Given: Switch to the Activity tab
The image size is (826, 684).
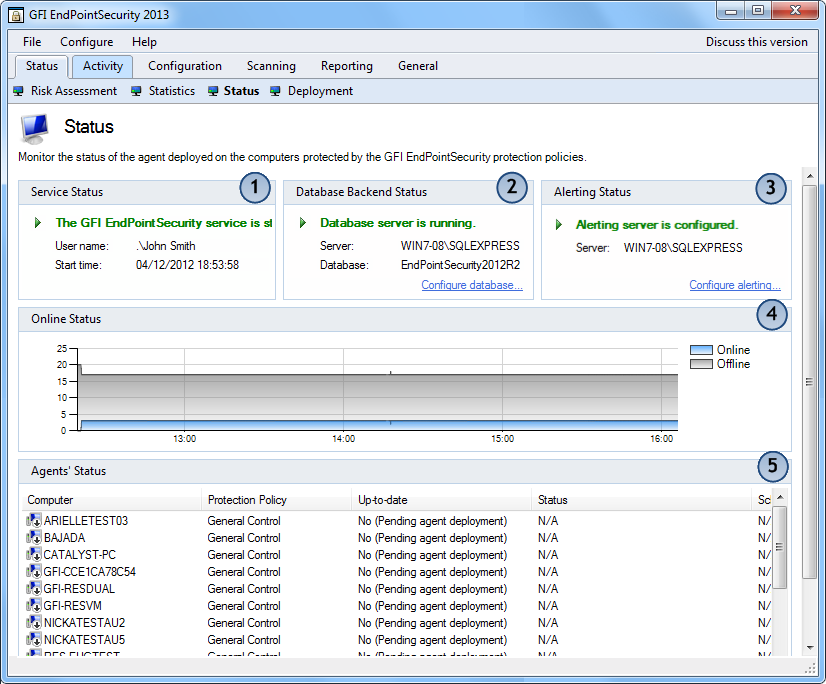Looking at the screenshot, I should (103, 66).
